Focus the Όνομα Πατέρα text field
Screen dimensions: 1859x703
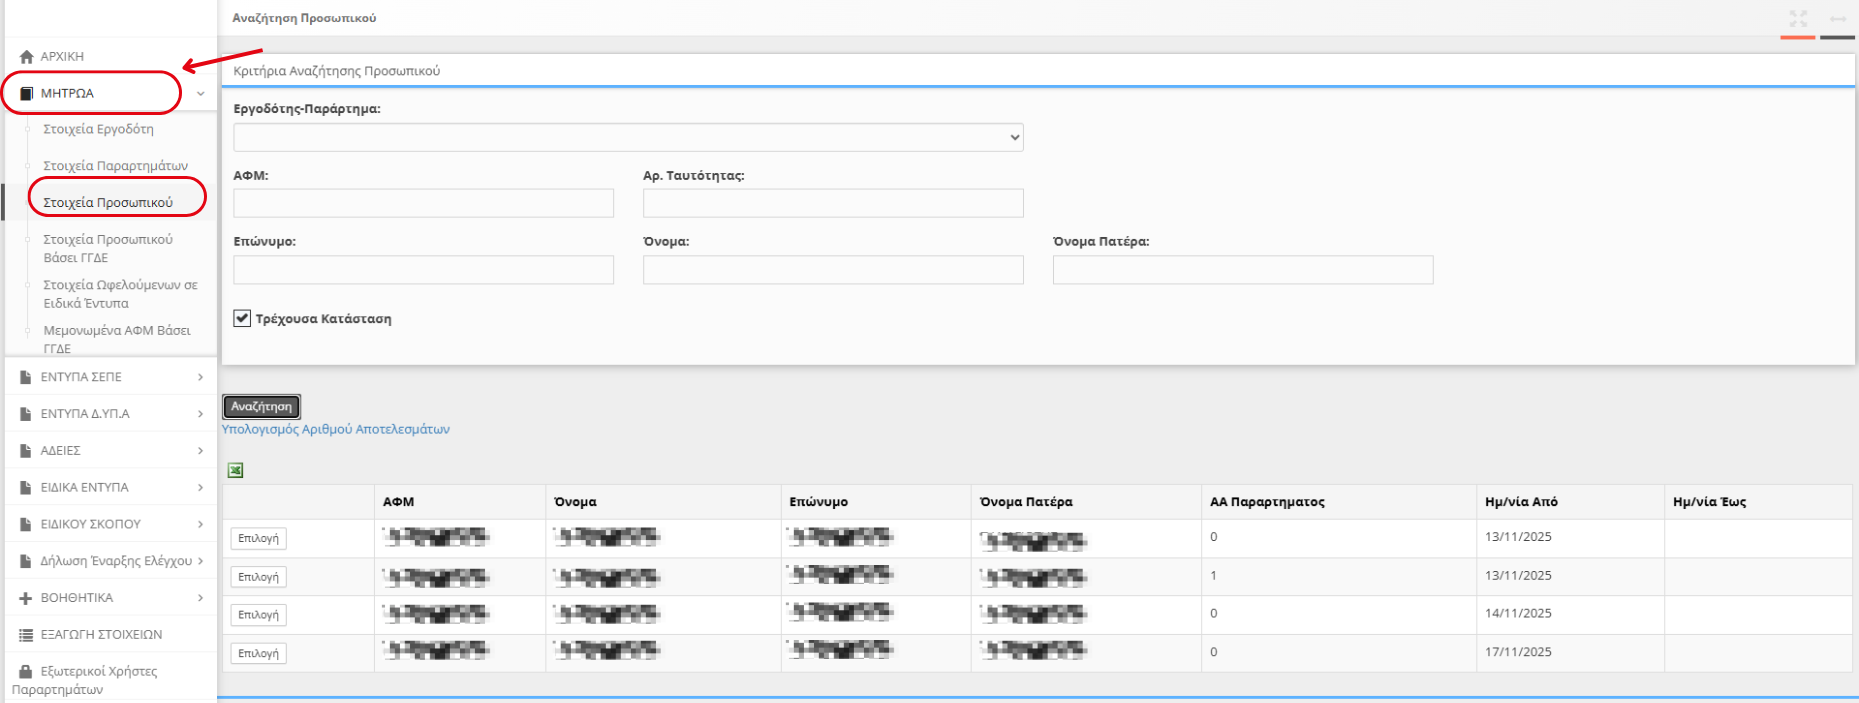(x=1242, y=270)
